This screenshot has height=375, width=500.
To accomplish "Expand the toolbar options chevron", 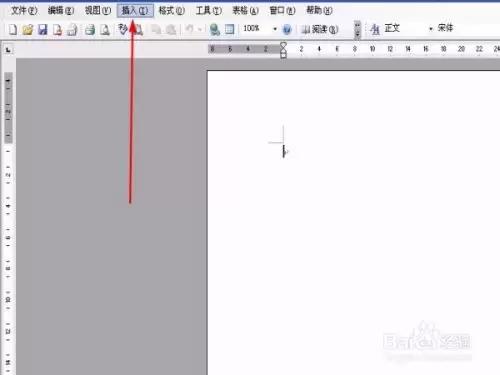I will point(357,29).
